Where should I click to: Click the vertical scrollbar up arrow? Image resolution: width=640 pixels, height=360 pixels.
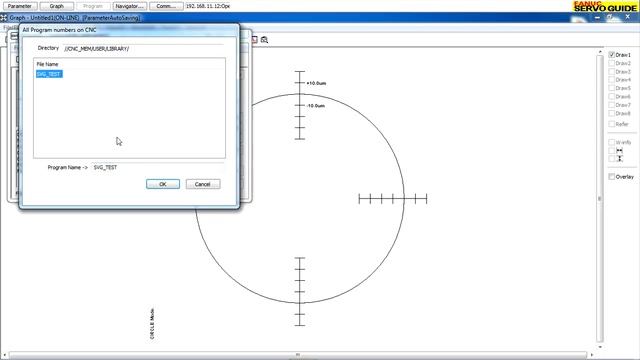coord(600,52)
